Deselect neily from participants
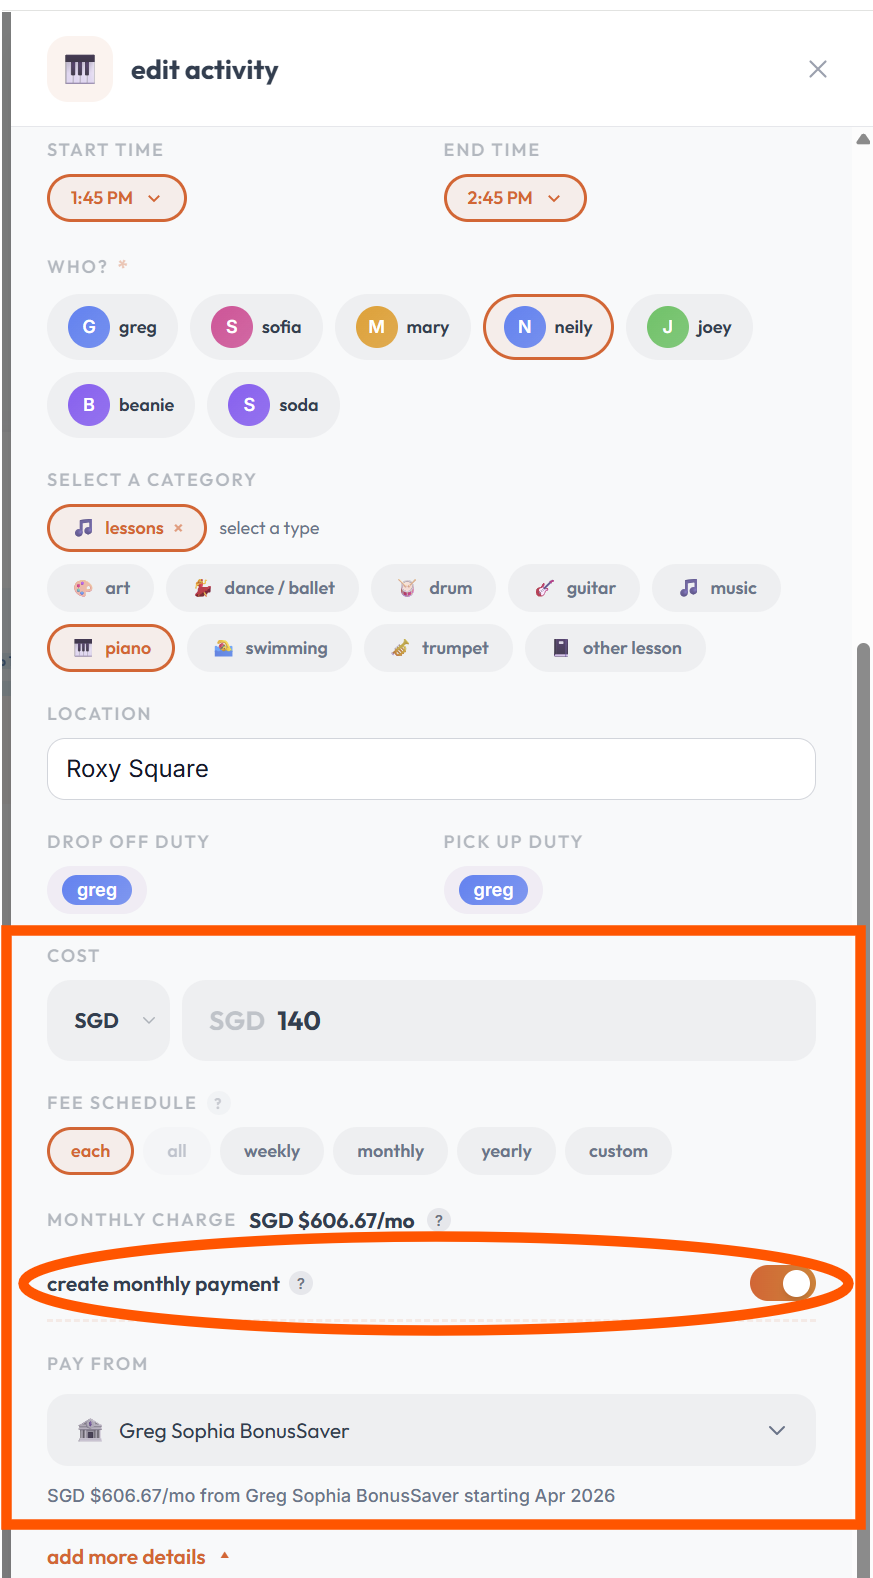Viewport: 873px width, 1578px height. (548, 327)
